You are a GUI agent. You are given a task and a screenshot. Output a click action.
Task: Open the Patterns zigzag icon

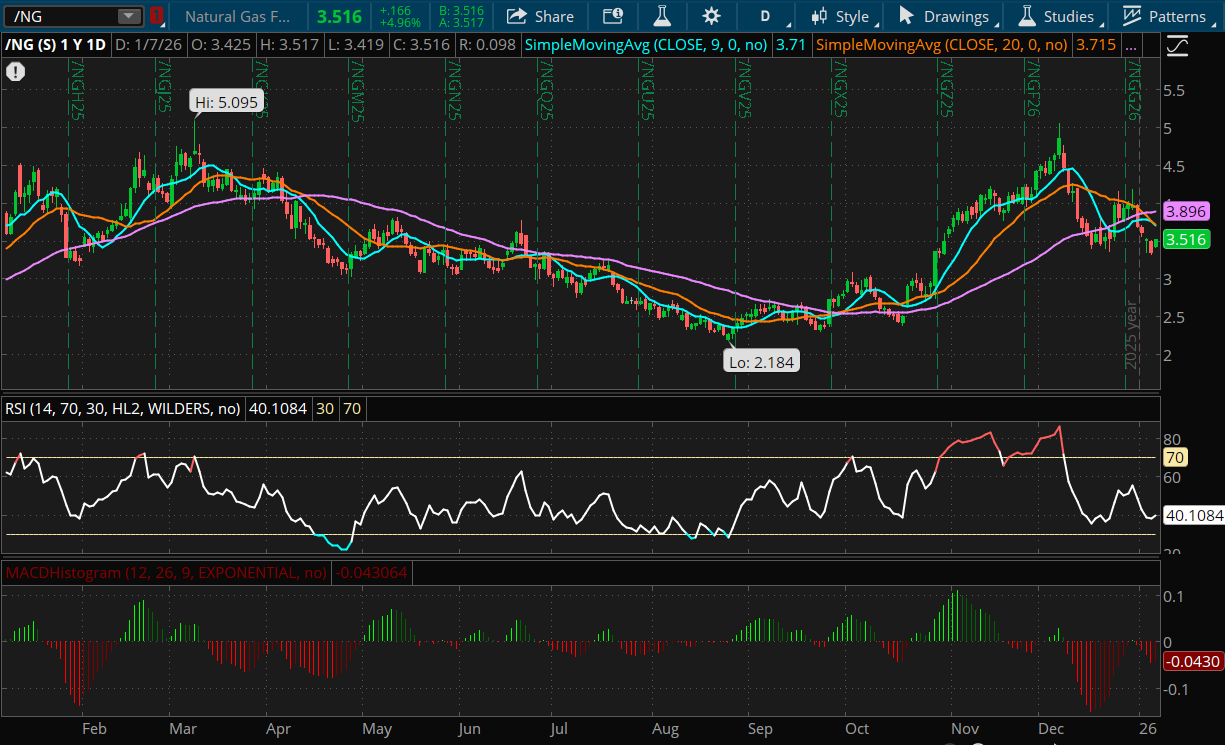[x=1132, y=16]
